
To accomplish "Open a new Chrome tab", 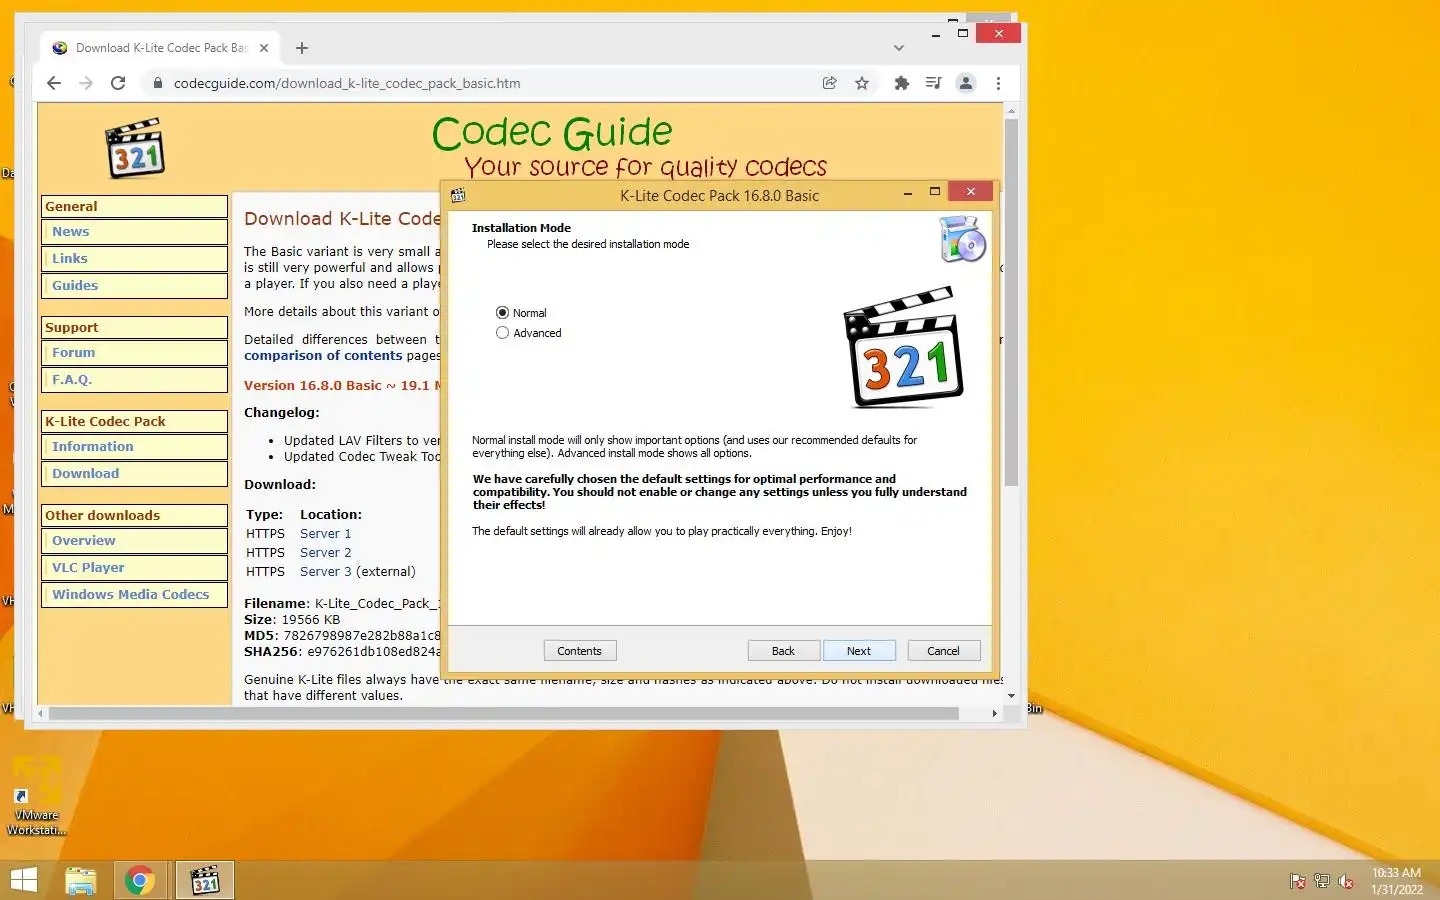I will 302,48.
